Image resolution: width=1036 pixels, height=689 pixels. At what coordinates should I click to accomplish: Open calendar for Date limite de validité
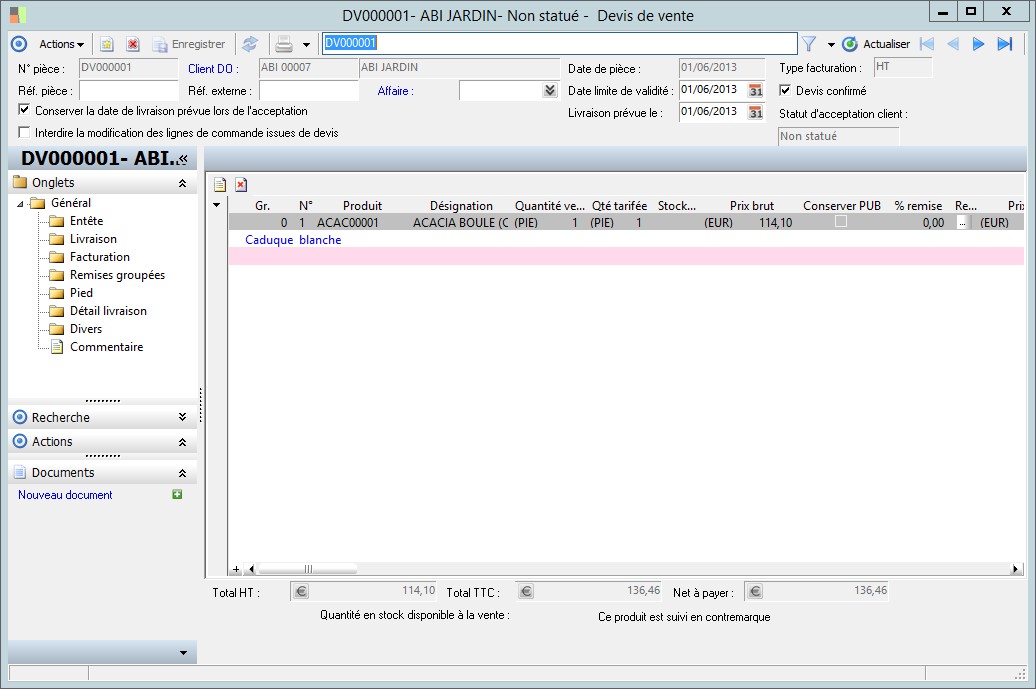(x=756, y=90)
